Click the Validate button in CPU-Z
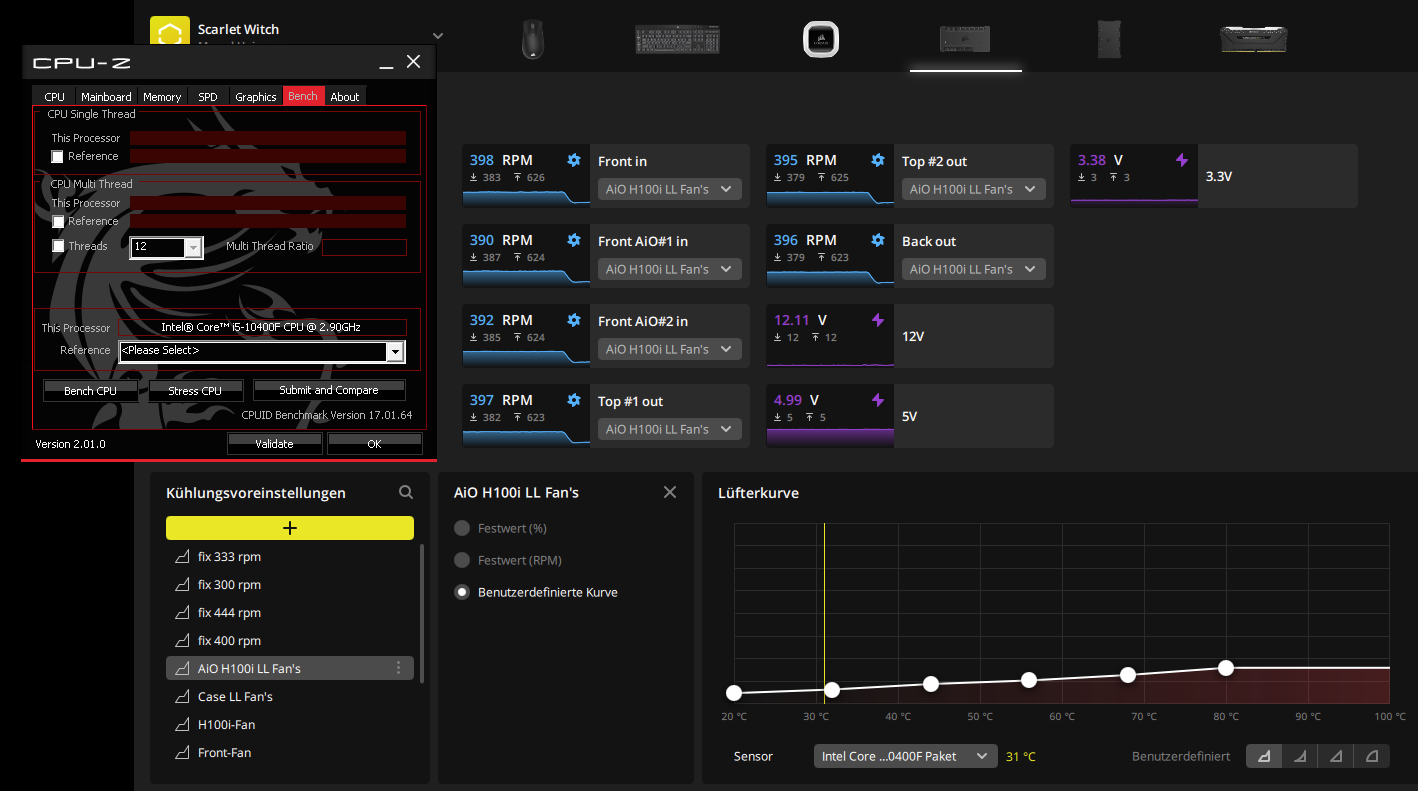Screen dimensions: 1418x791 tap(275, 443)
